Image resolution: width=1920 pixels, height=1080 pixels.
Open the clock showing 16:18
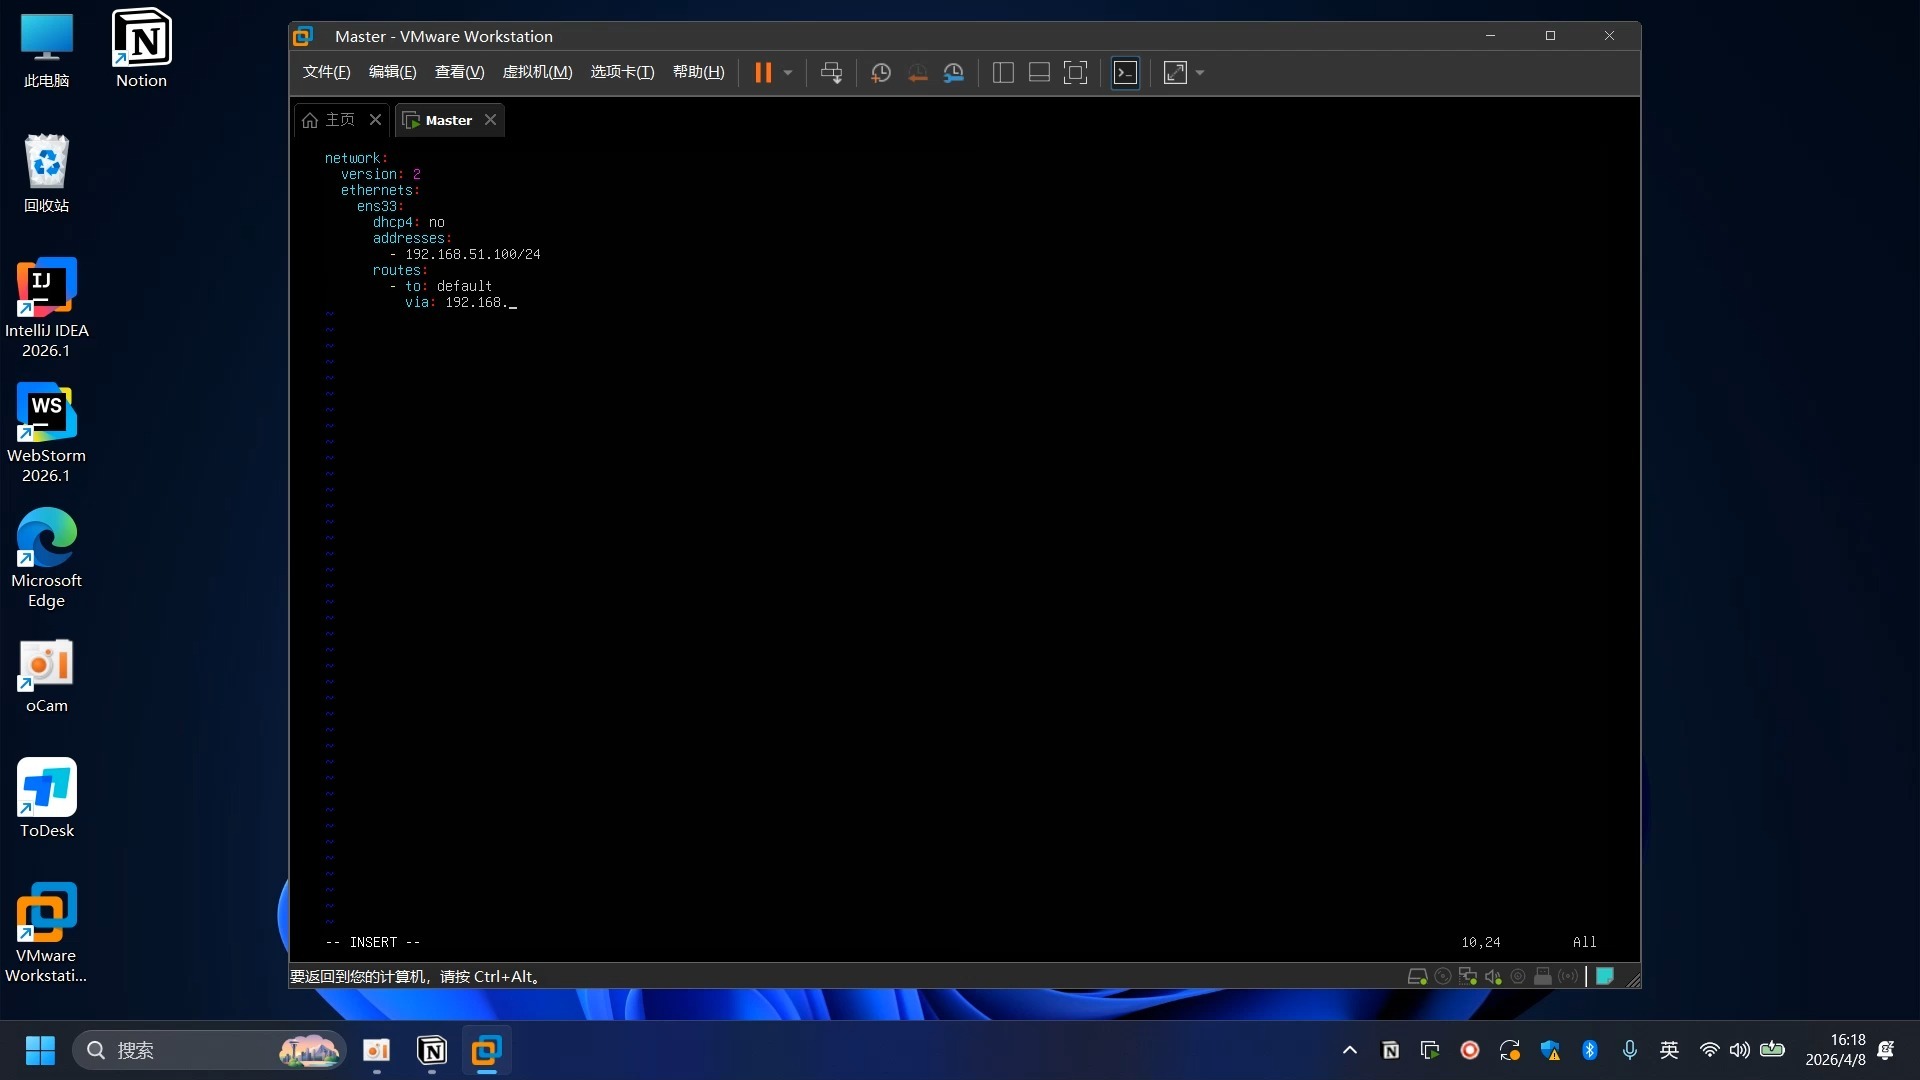click(x=1835, y=1050)
